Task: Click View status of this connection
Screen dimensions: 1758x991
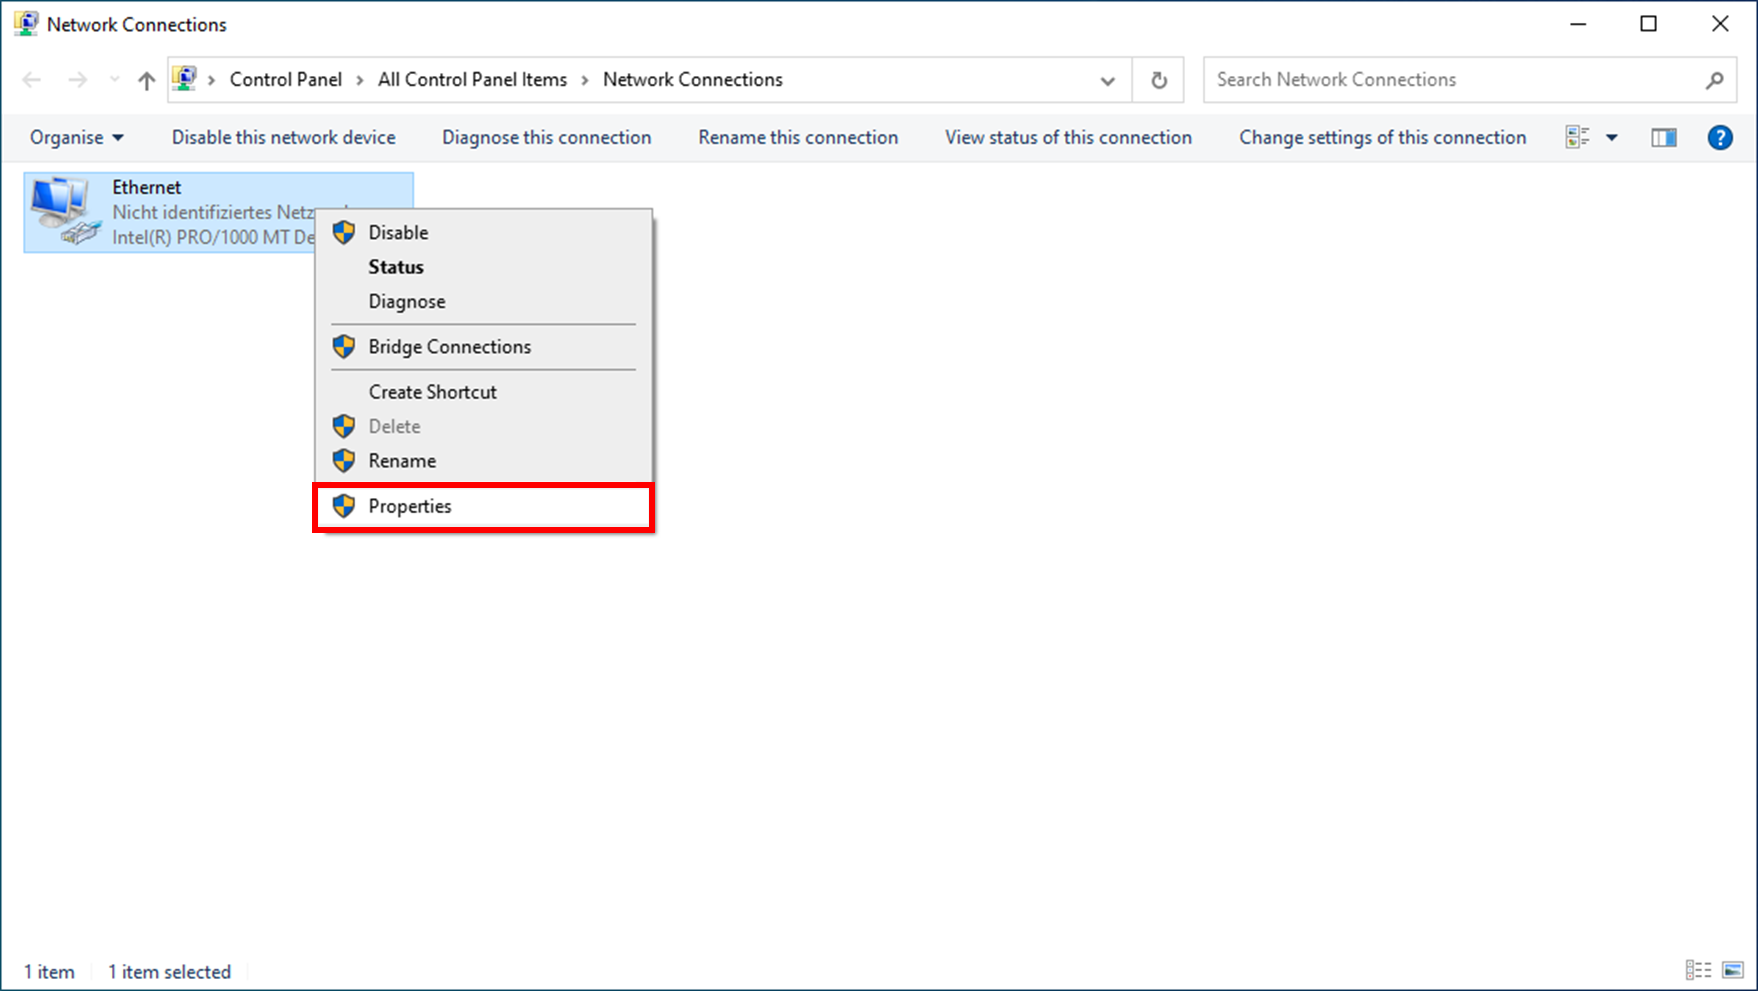Action: point(1068,138)
